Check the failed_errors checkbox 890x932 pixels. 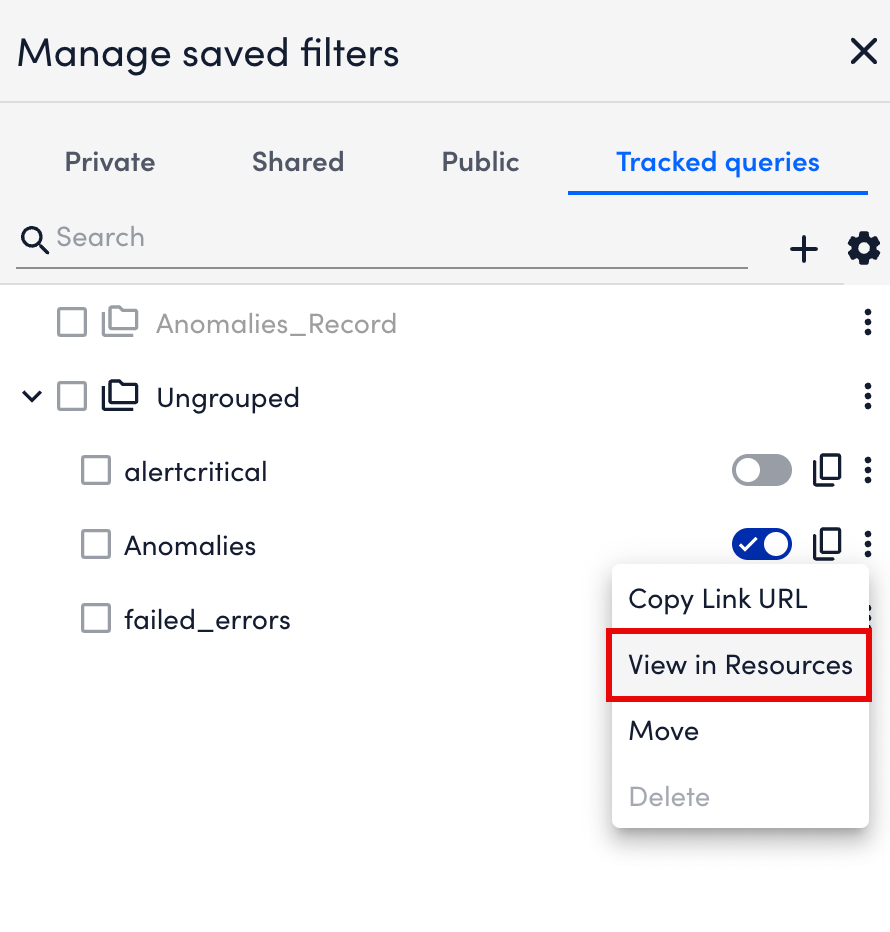tap(95, 618)
